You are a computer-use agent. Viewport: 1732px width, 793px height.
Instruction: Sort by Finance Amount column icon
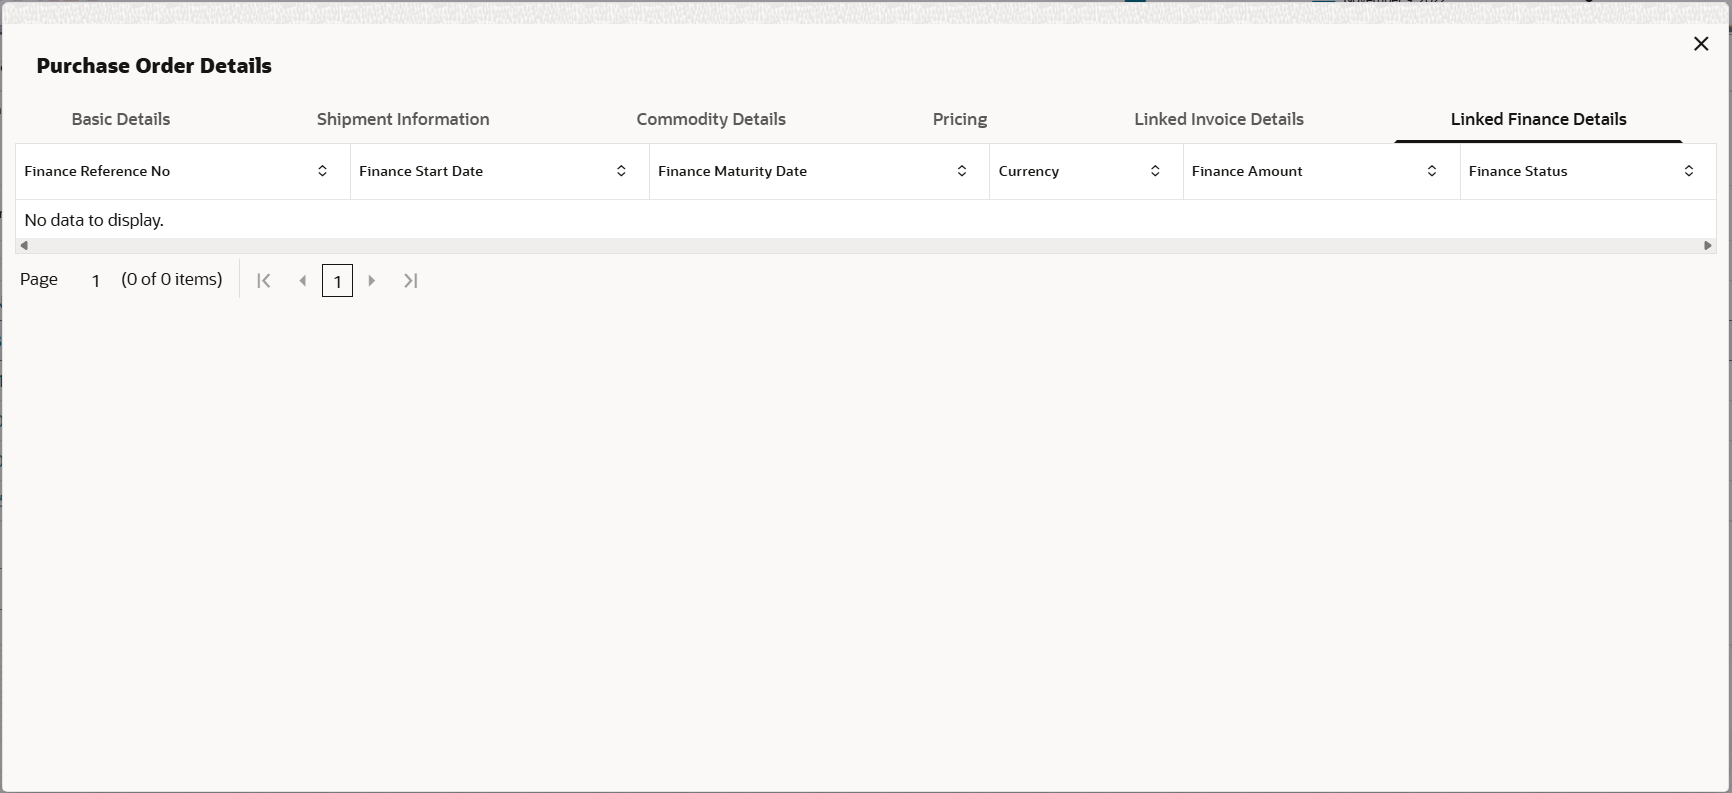(x=1432, y=171)
